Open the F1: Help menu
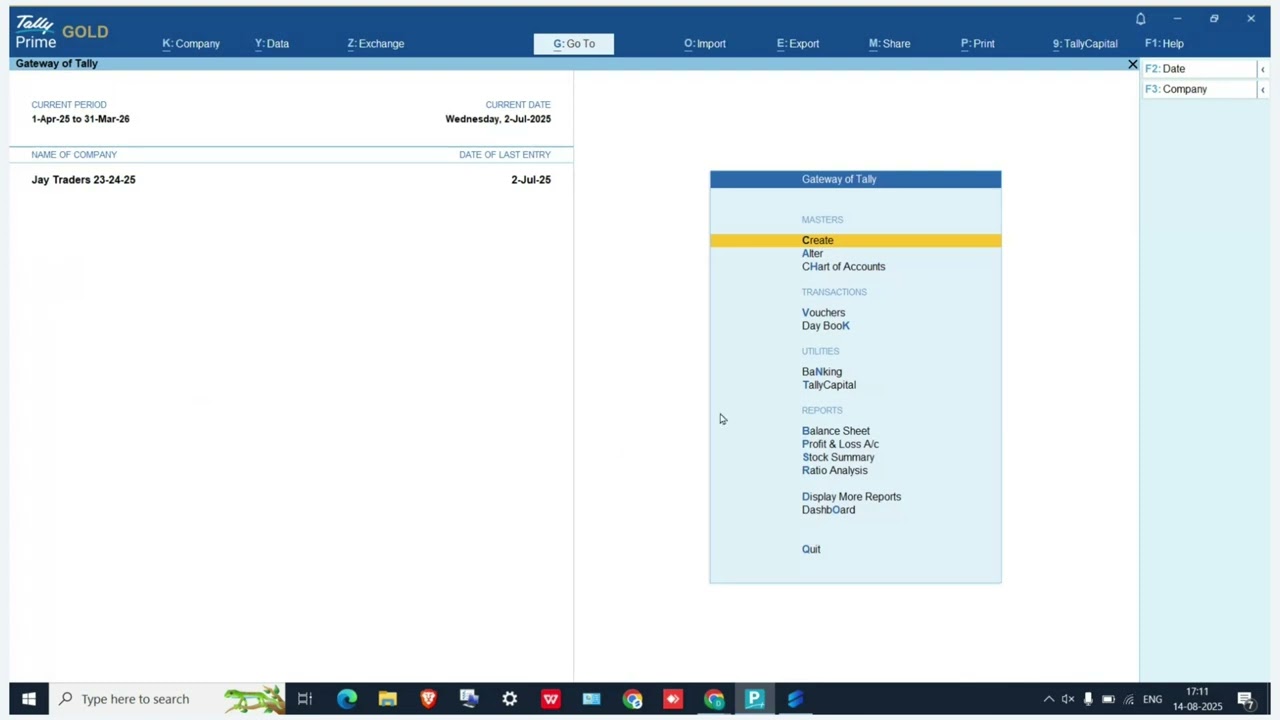Image resolution: width=1280 pixels, height=720 pixels. click(x=1164, y=44)
